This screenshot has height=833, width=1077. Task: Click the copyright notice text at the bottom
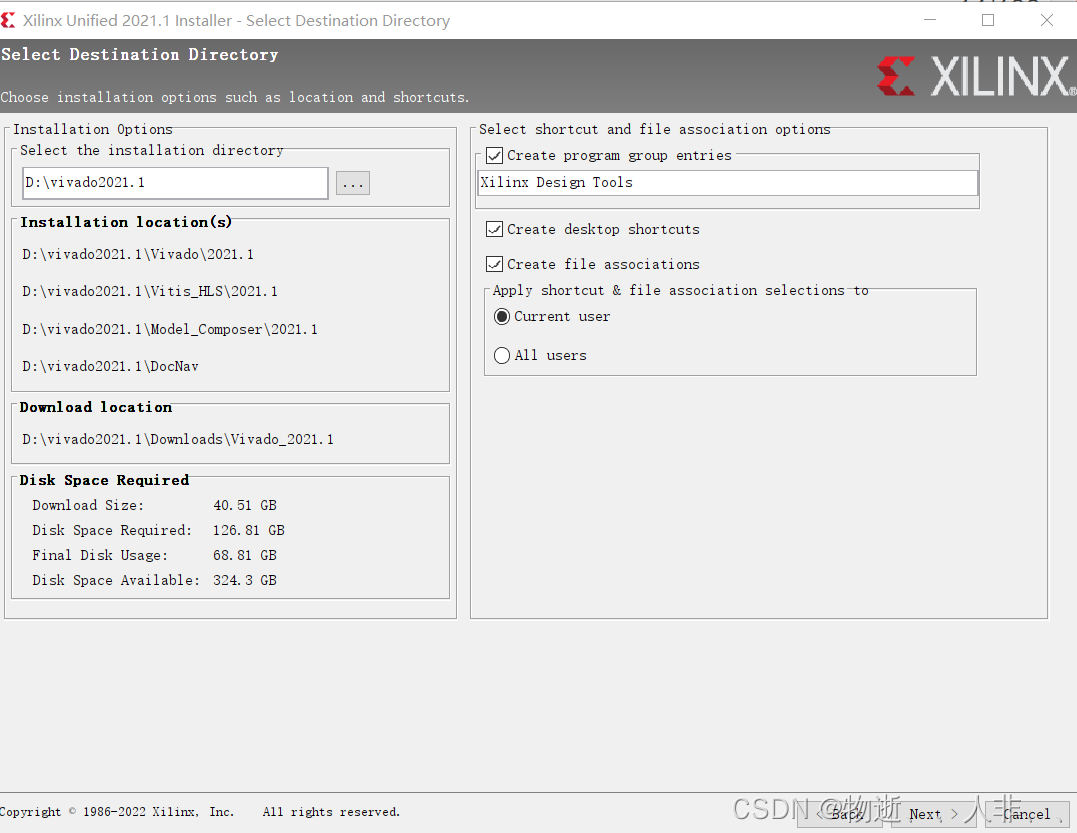[x=200, y=812]
